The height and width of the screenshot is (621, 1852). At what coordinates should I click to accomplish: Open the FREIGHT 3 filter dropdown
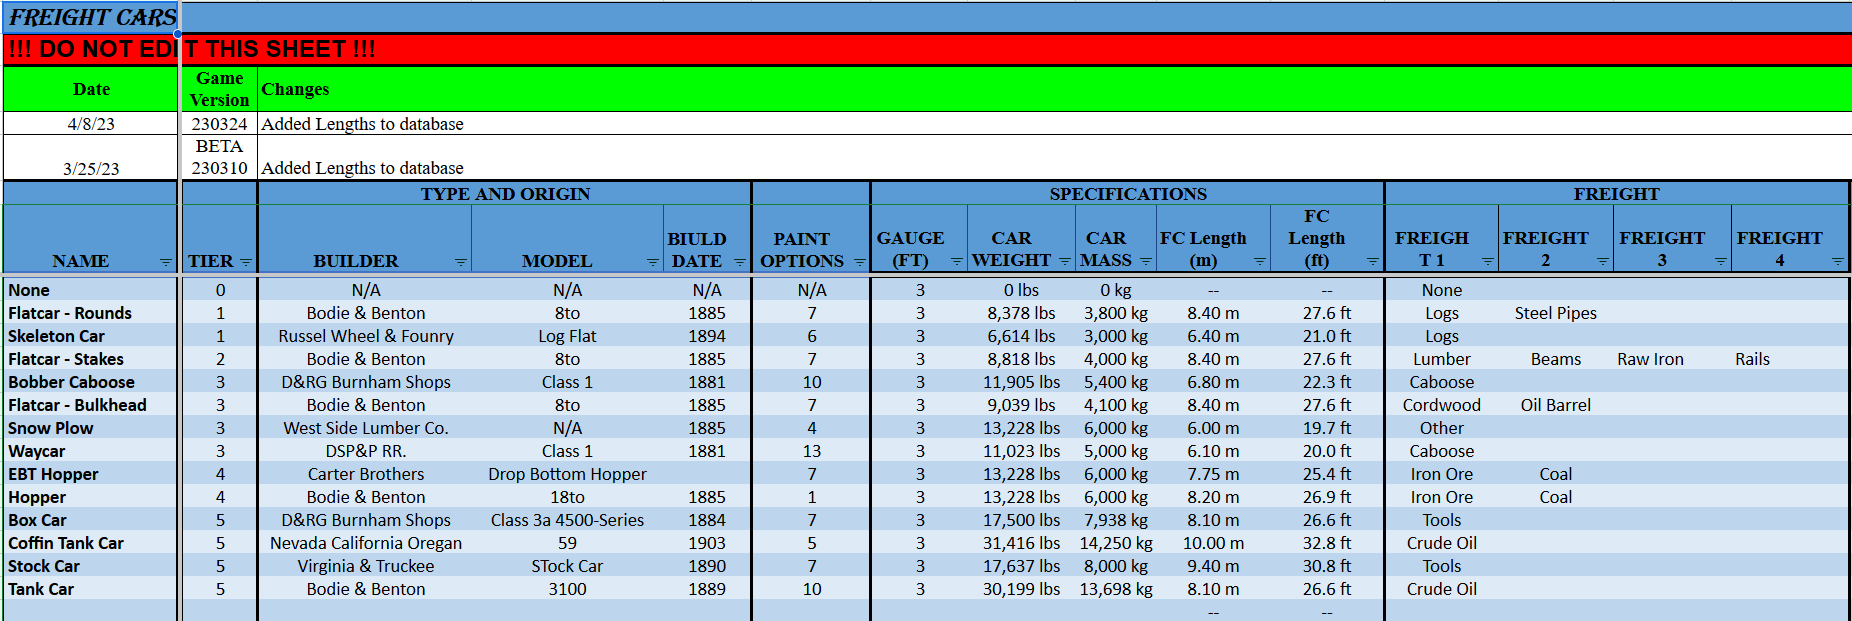click(1721, 262)
